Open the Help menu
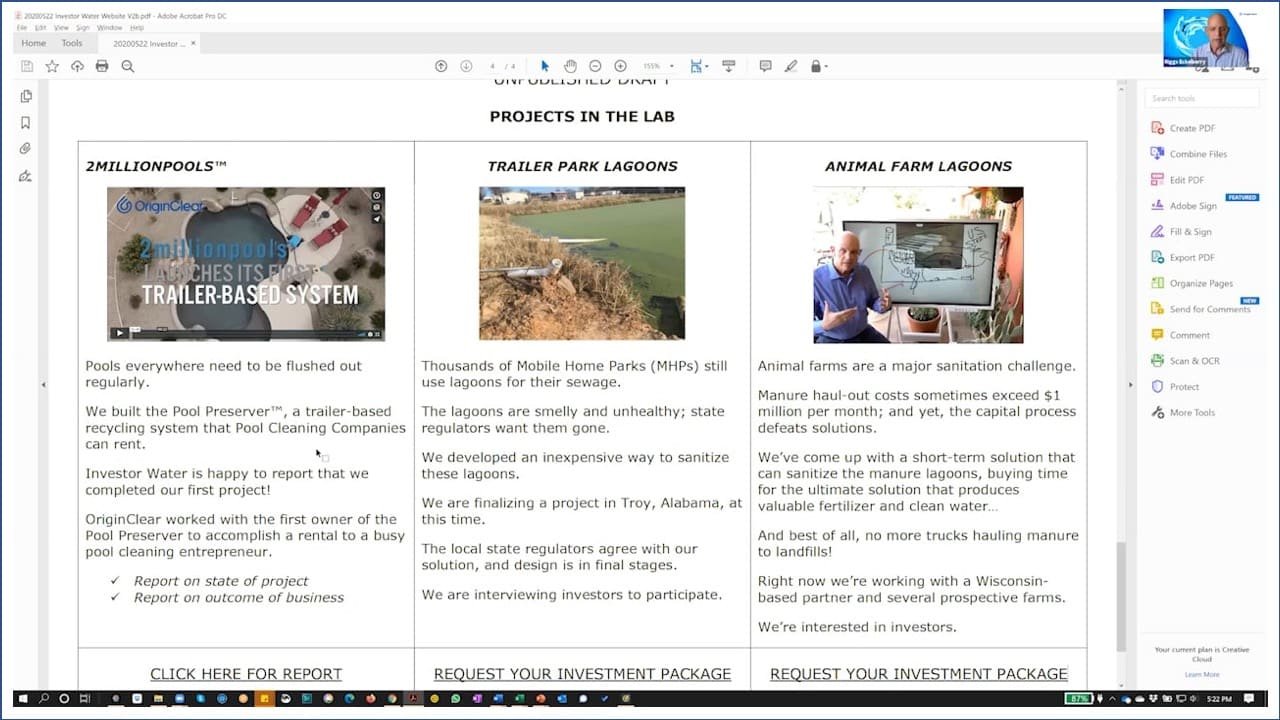 point(137,28)
